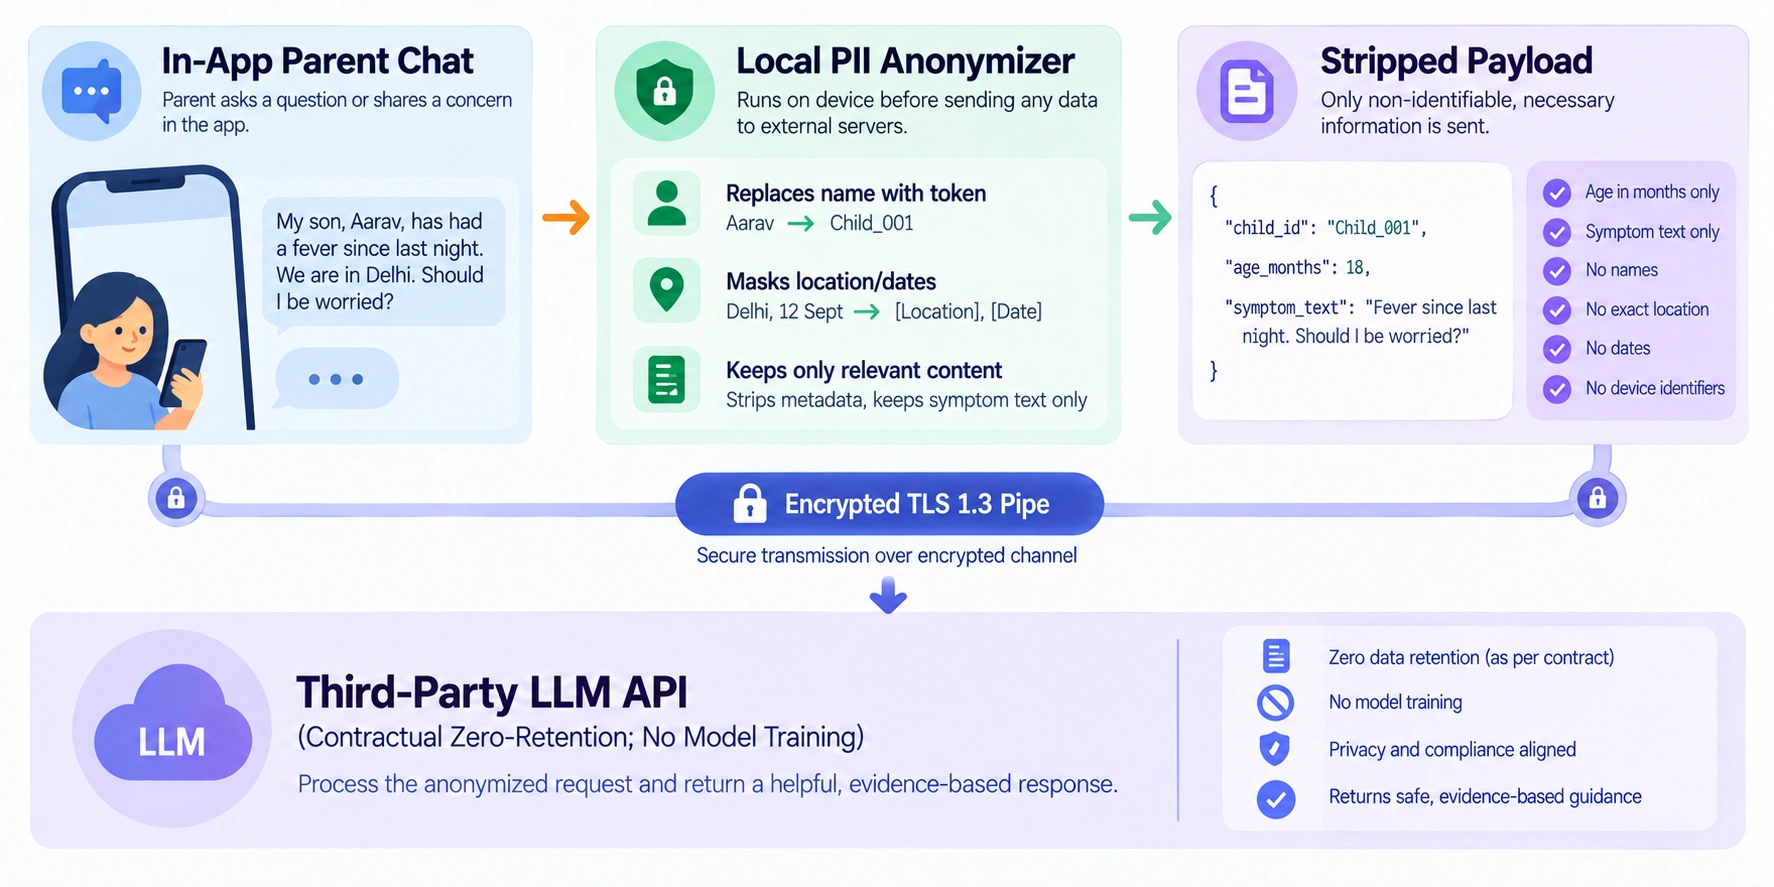
Task: Click the Returns safe, evidence-based guidance text
Action: [x=1485, y=796]
